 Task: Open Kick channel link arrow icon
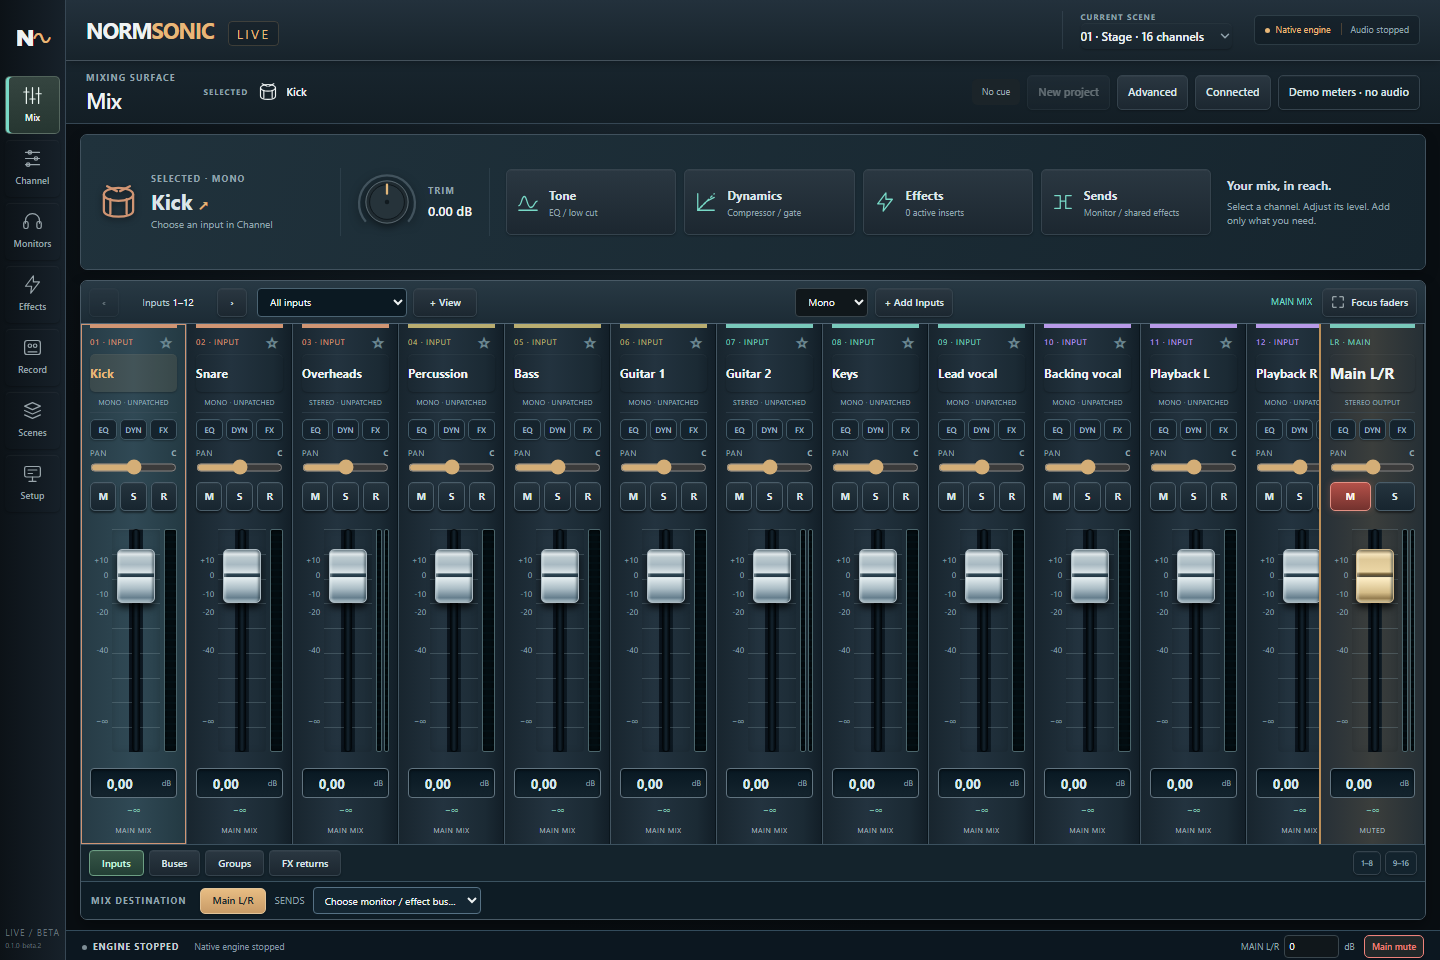point(204,205)
